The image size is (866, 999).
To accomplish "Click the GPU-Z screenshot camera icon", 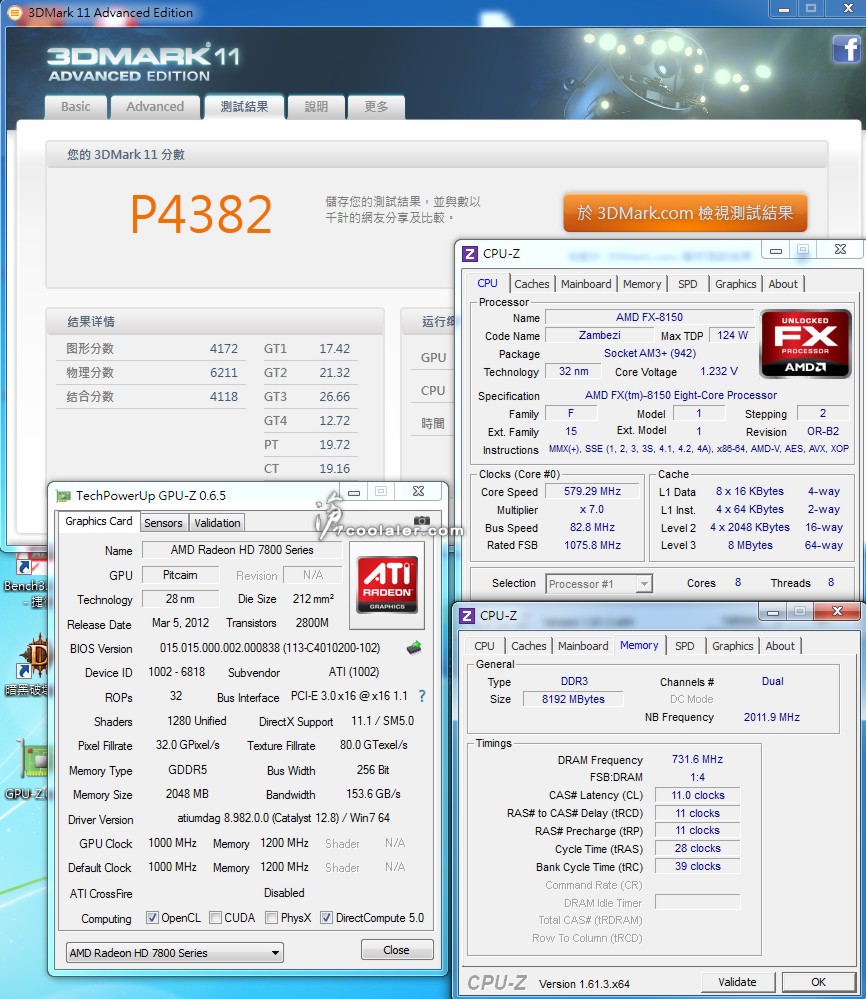I will [421, 521].
